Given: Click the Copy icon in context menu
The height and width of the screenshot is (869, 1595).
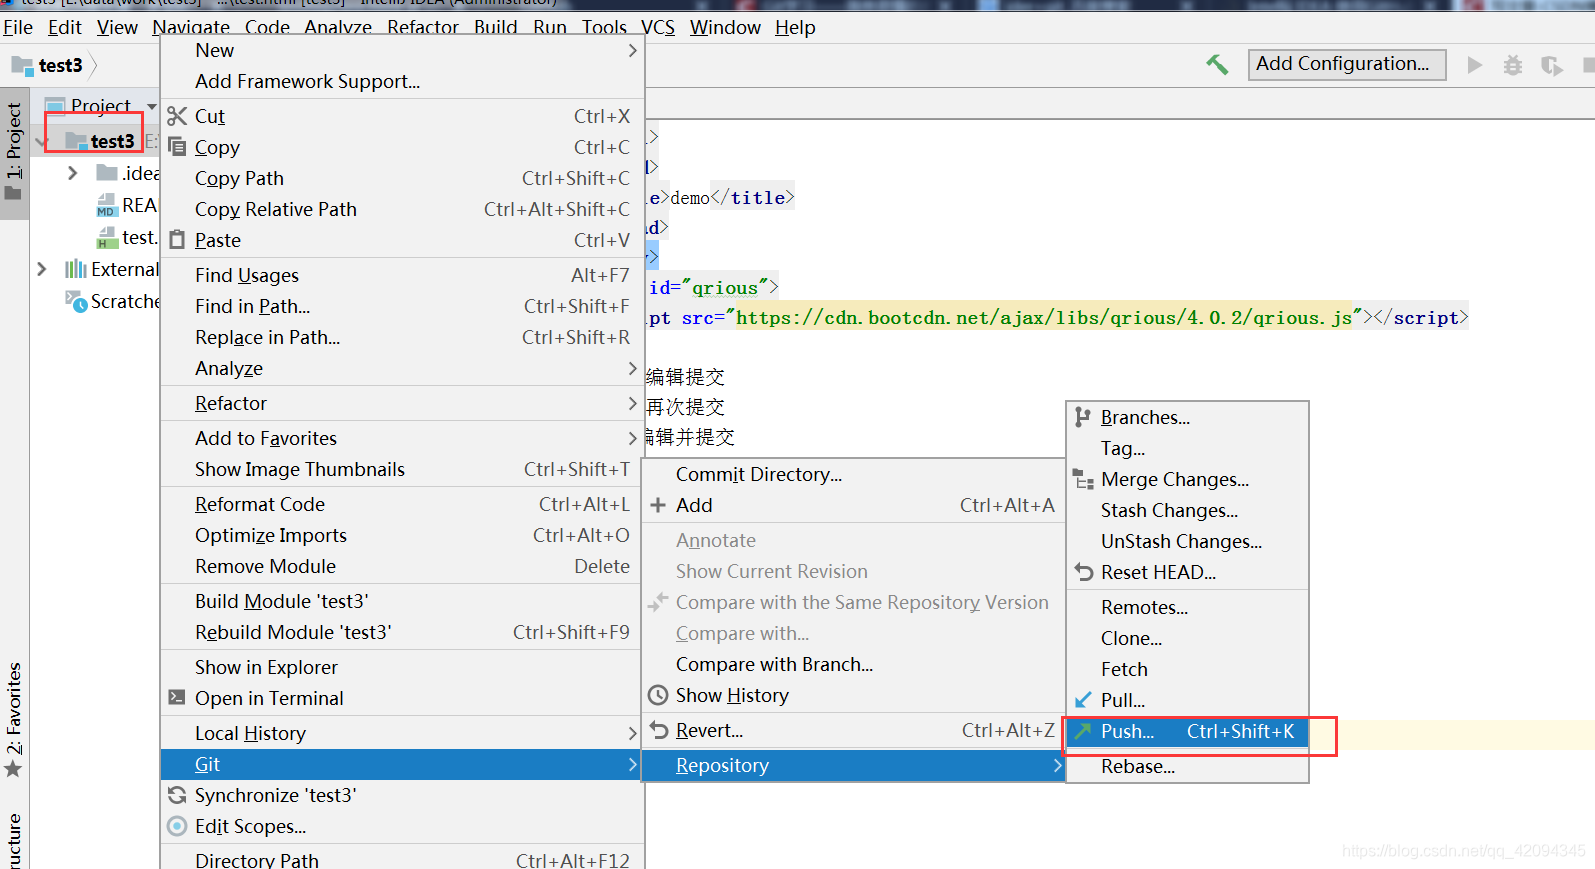Looking at the screenshot, I should point(177,147).
